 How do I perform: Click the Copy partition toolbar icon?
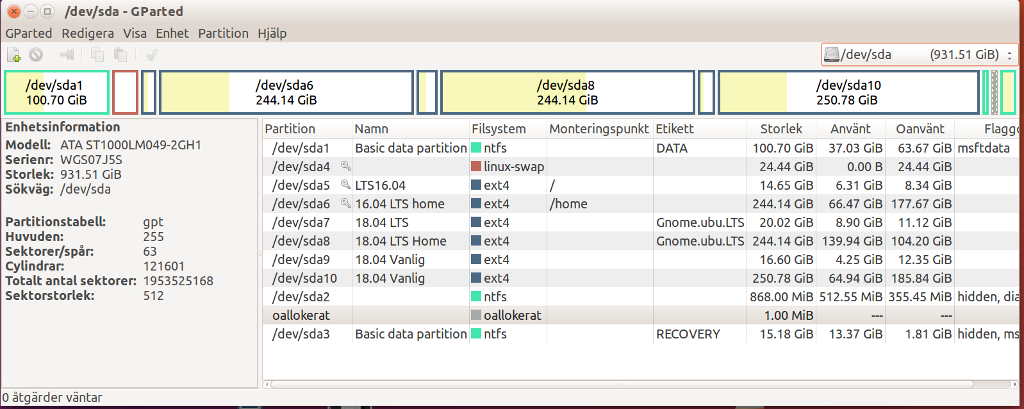pyautogui.click(x=97, y=55)
